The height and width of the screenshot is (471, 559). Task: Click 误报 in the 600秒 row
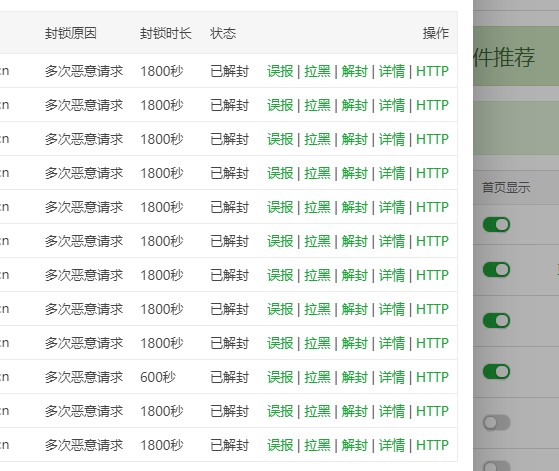pyautogui.click(x=280, y=377)
